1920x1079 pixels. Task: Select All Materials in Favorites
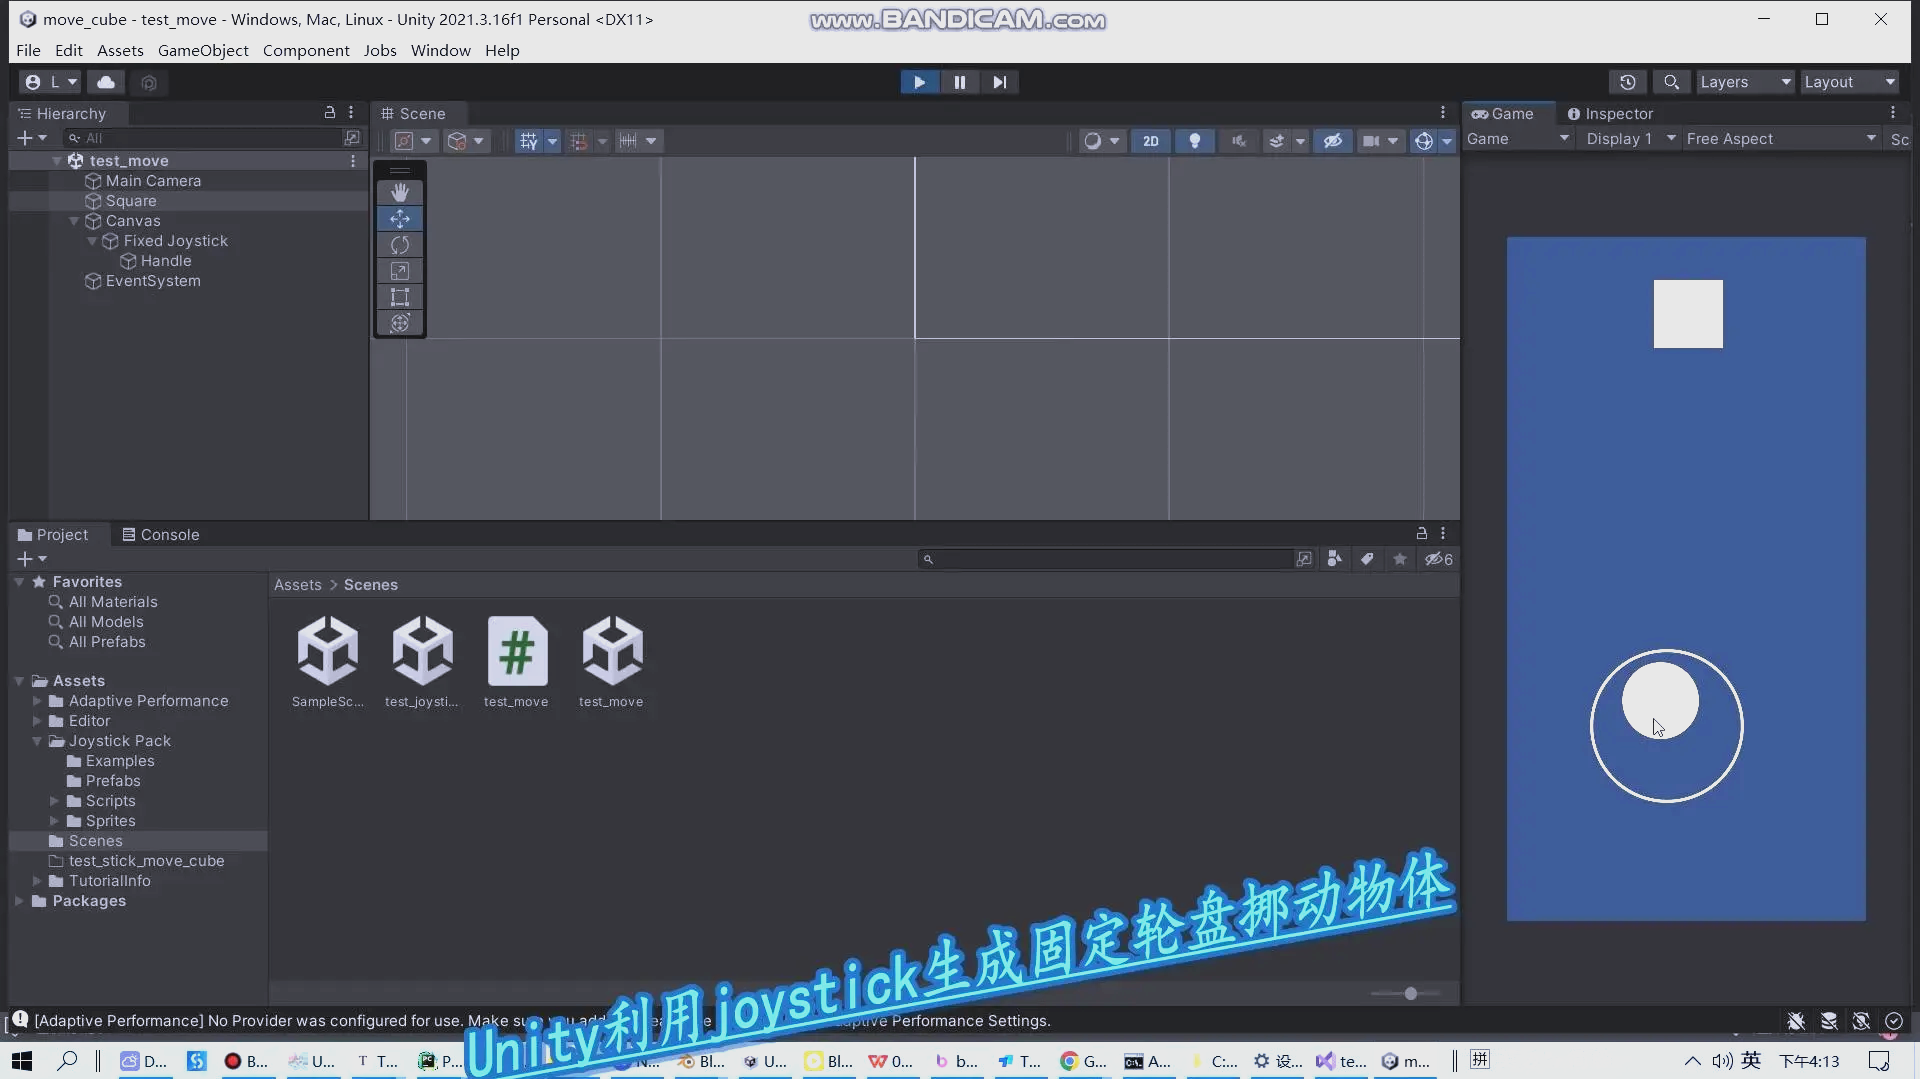pos(113,602)
